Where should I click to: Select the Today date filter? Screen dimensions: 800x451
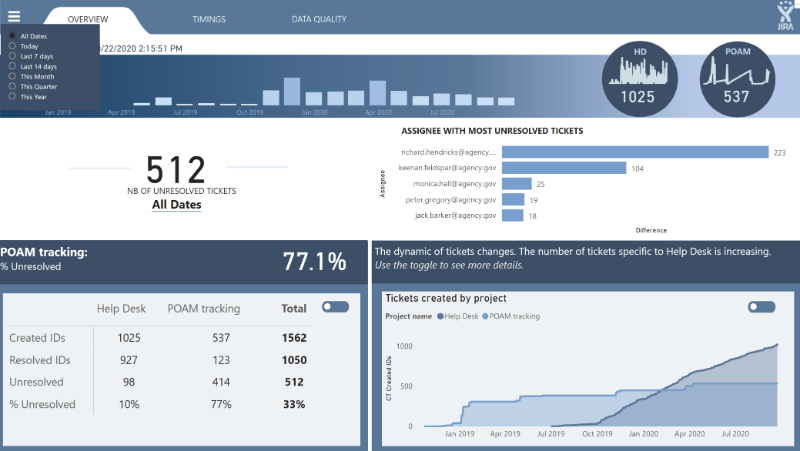[x=12, y=46]
